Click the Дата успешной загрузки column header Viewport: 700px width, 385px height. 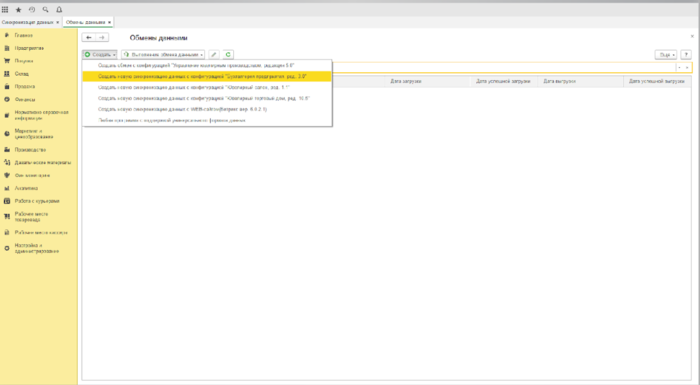click(x=503, y=81)
